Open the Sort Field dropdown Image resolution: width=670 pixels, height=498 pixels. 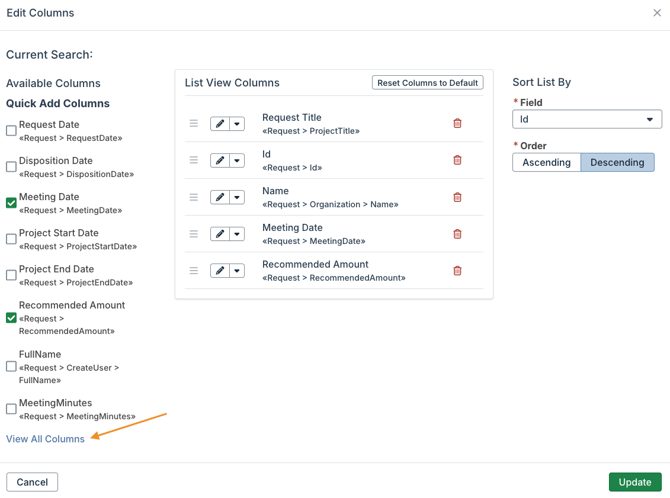tap(586, 120)
